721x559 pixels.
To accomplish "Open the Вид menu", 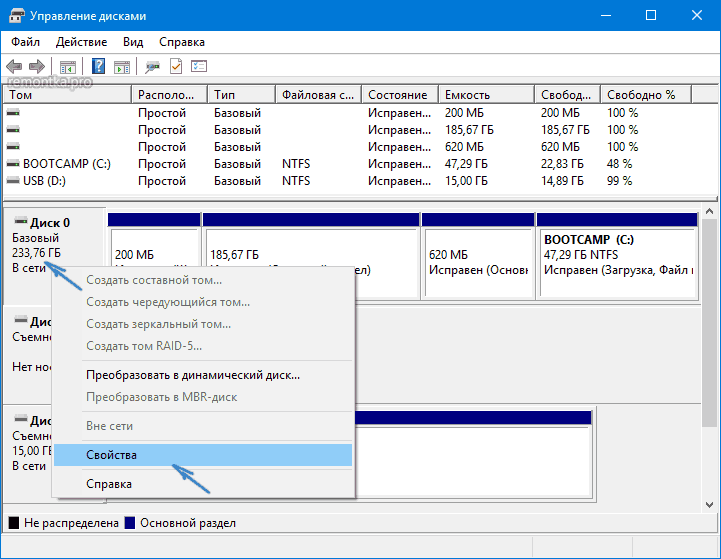I will (133, 42).
